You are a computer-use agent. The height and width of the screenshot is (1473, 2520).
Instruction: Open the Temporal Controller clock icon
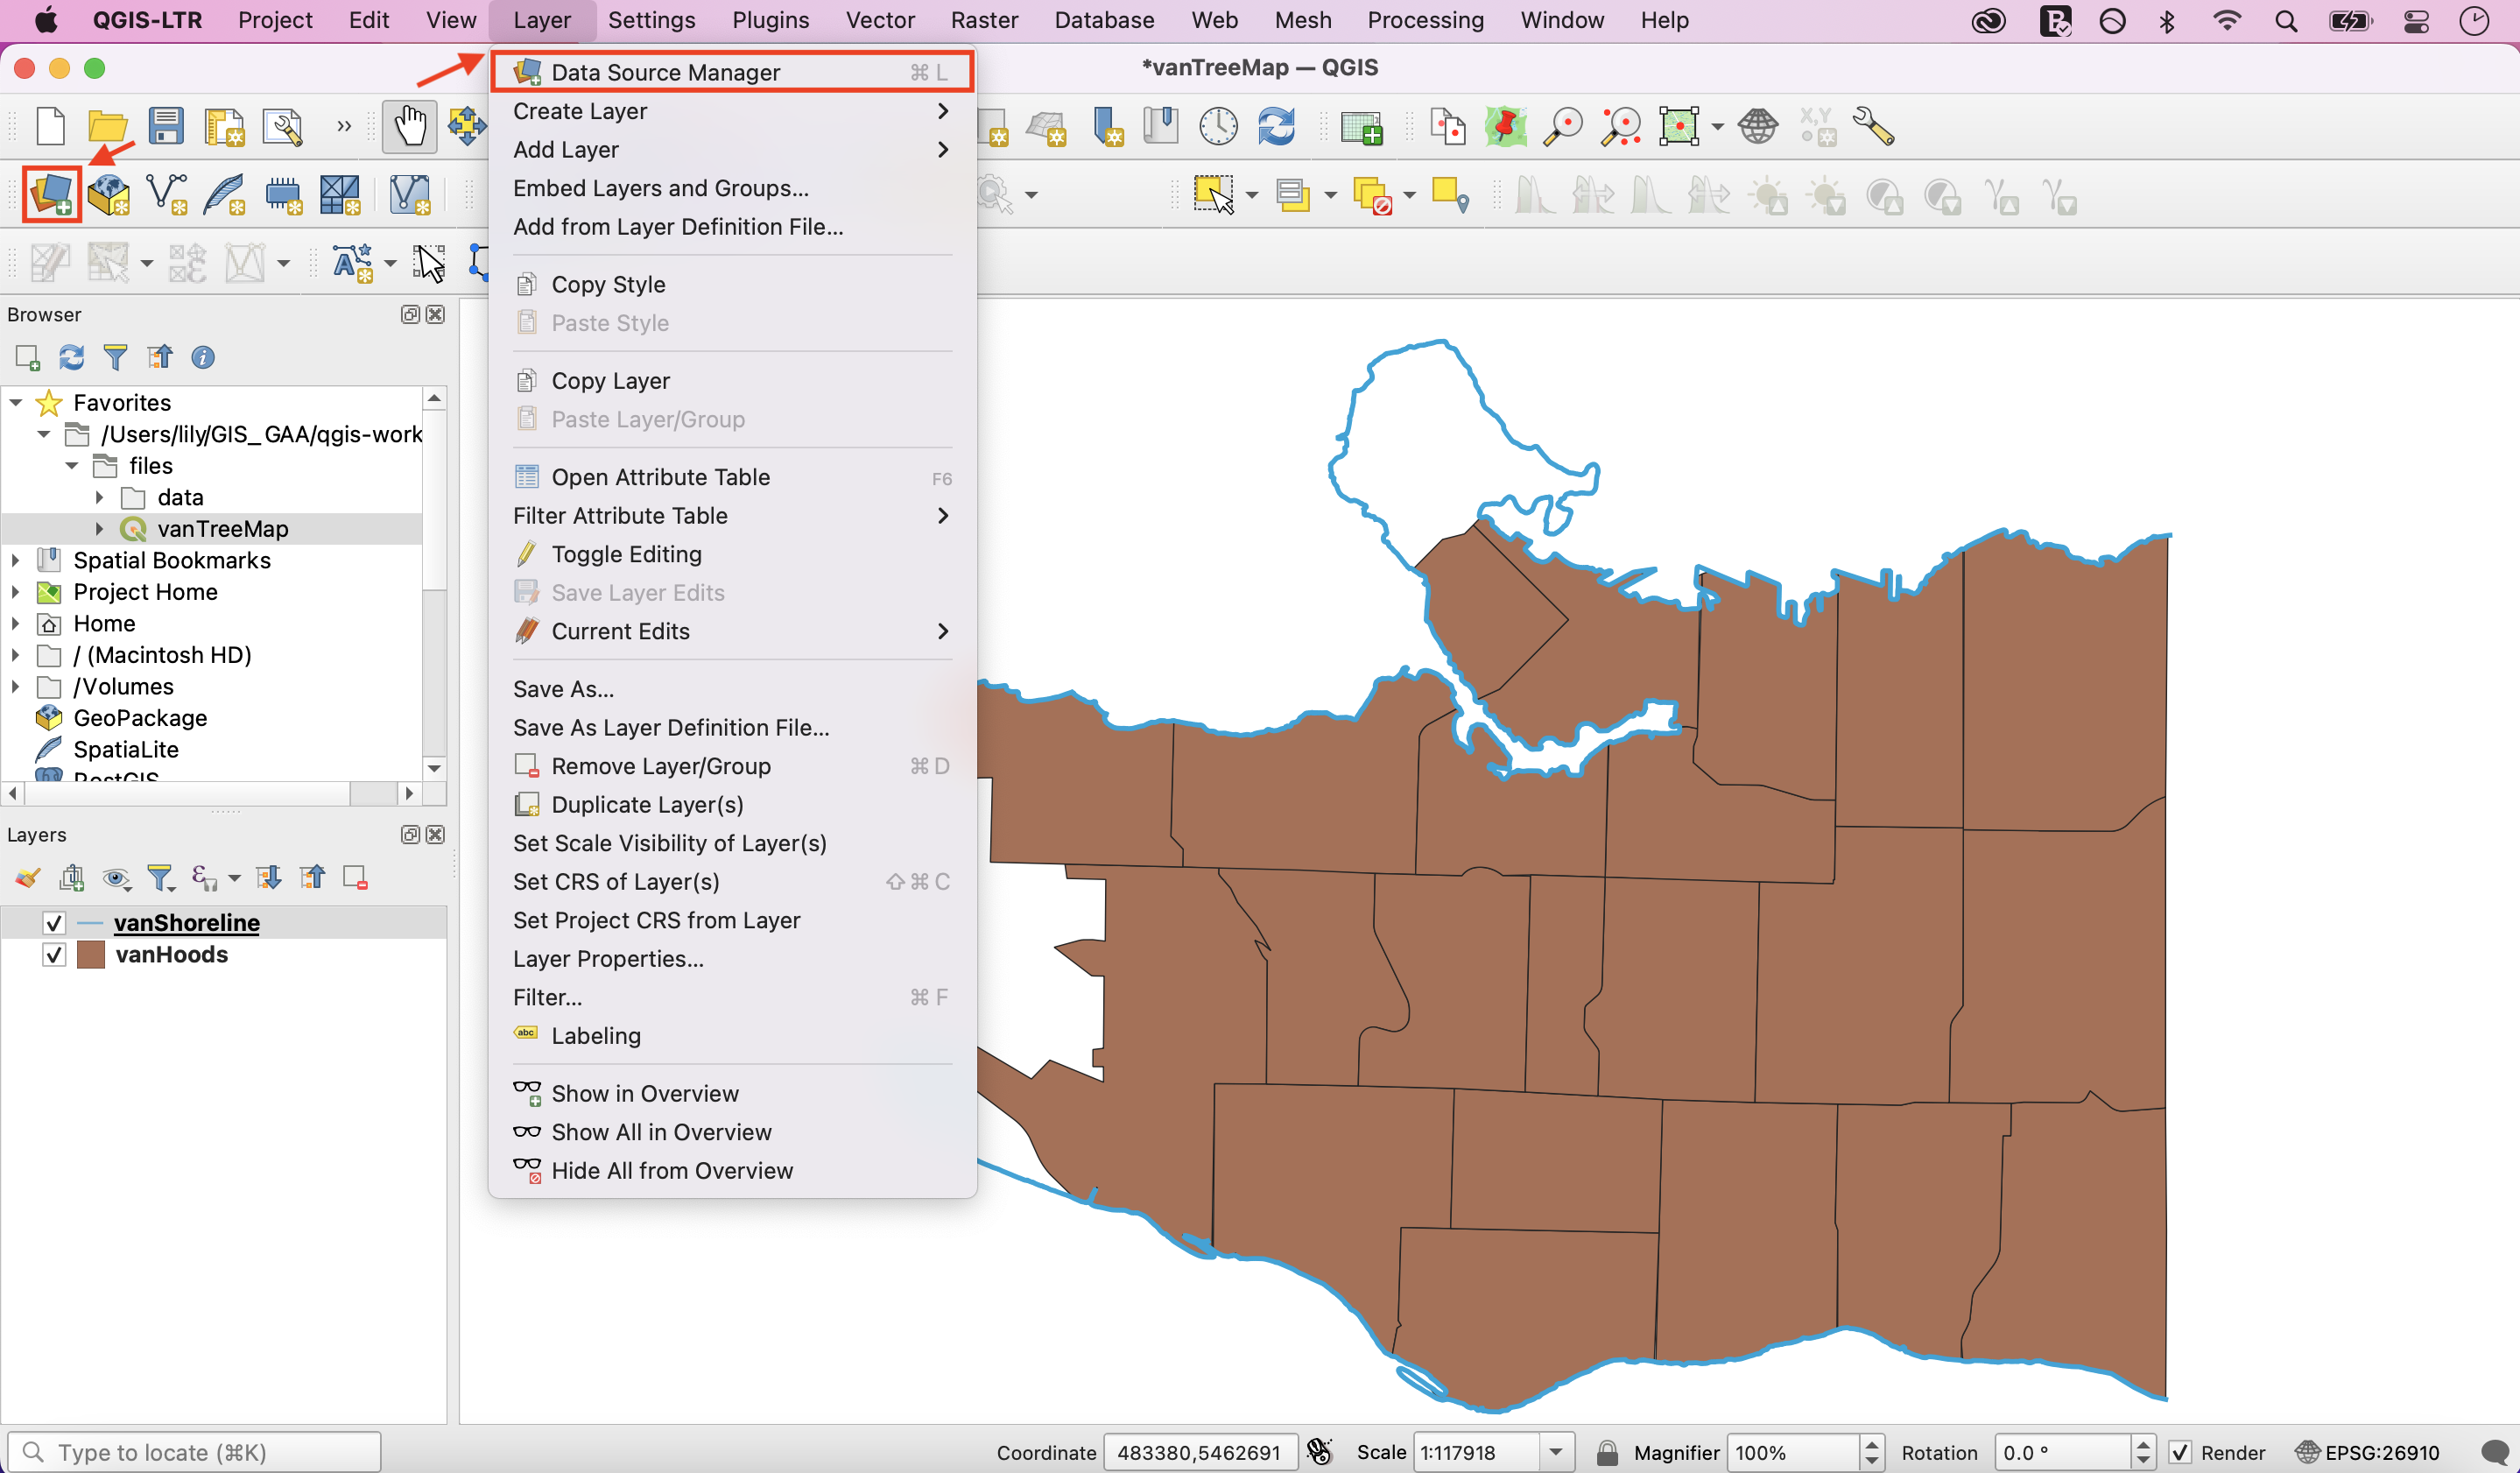1218,127
